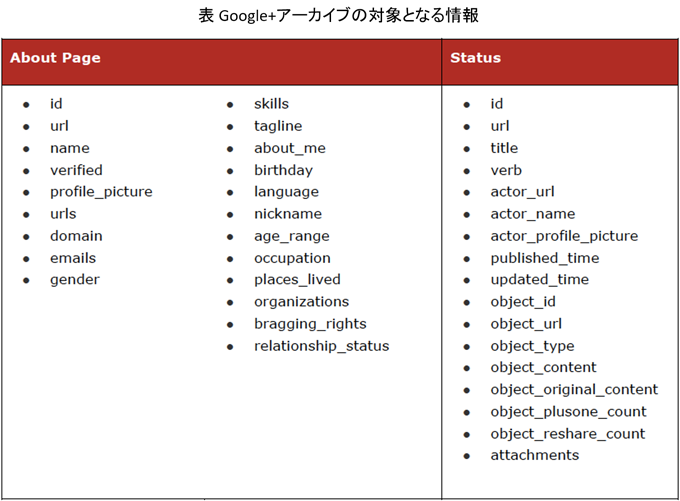Click "url" under the Status column
The height and width of the screenshot is (501, 680).
pos(500,126)
